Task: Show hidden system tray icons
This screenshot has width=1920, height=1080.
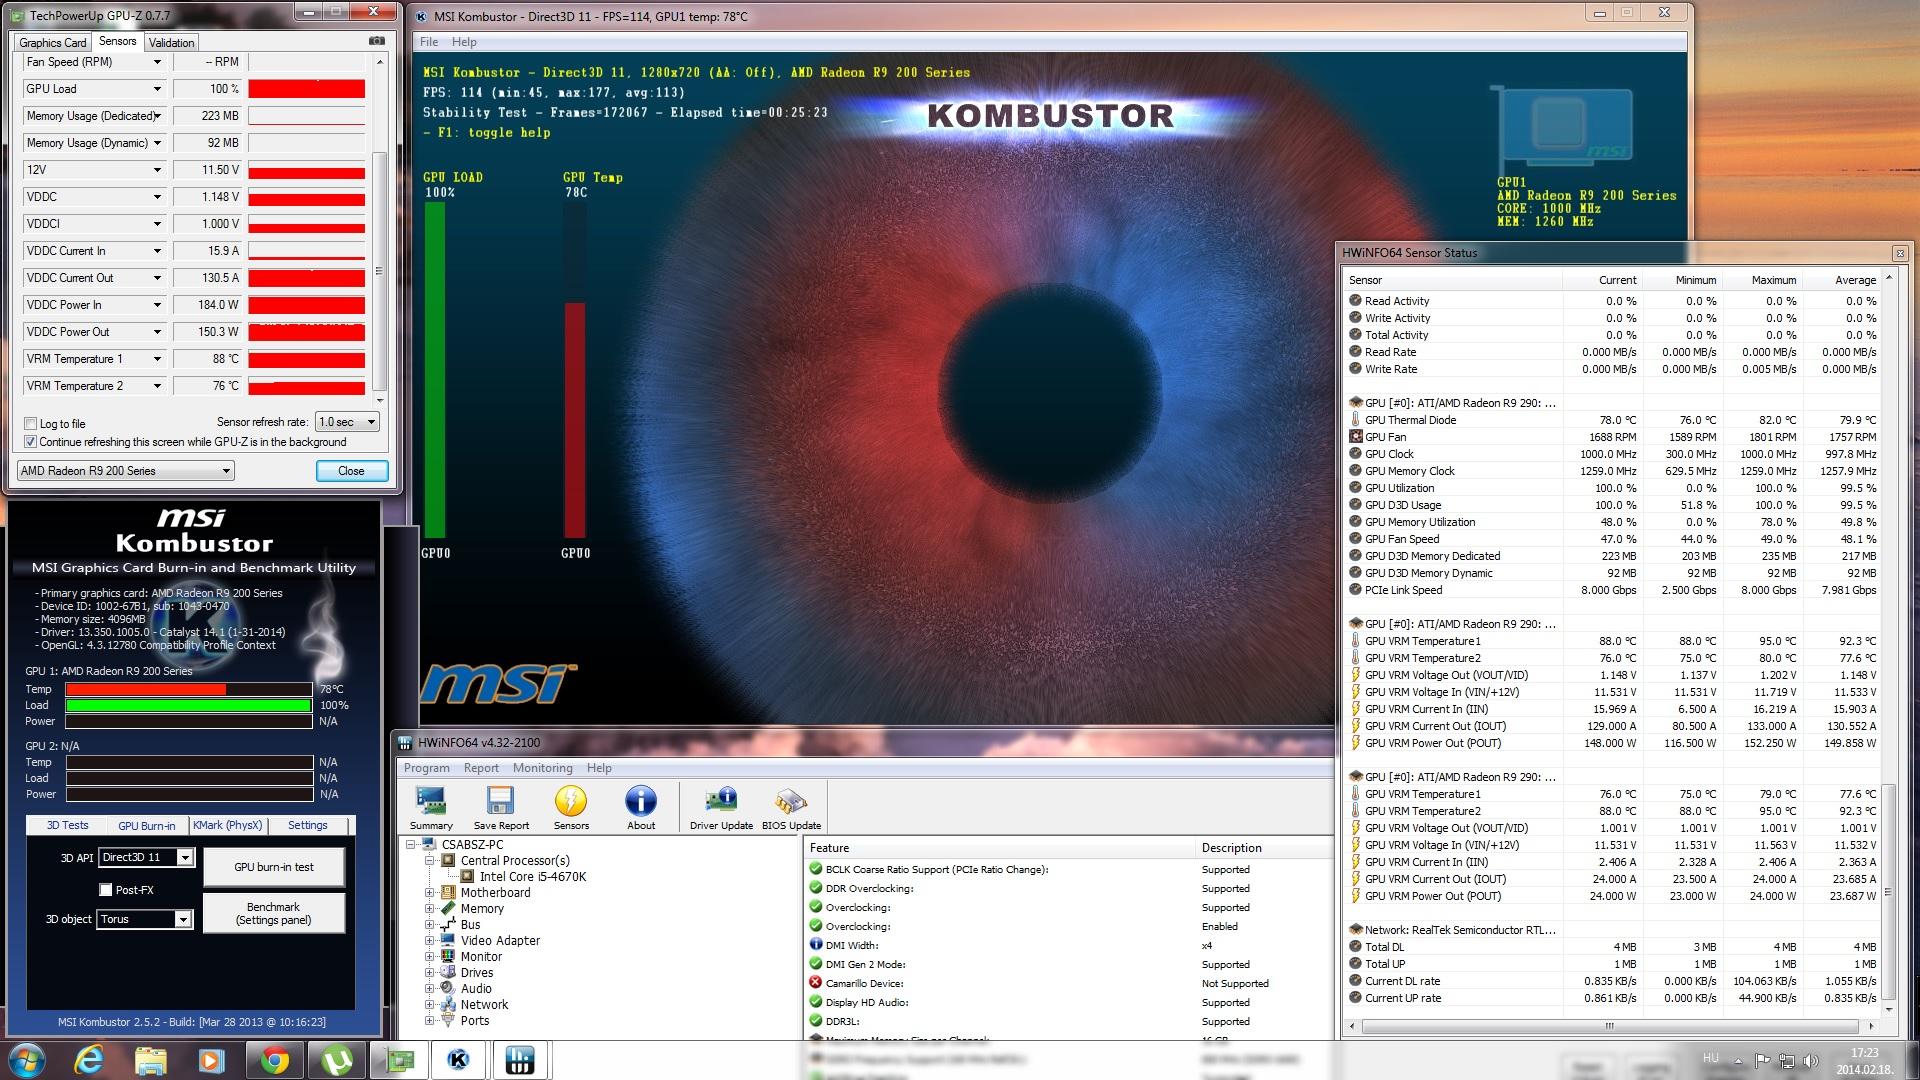Action: (x=1739, y=1061)
